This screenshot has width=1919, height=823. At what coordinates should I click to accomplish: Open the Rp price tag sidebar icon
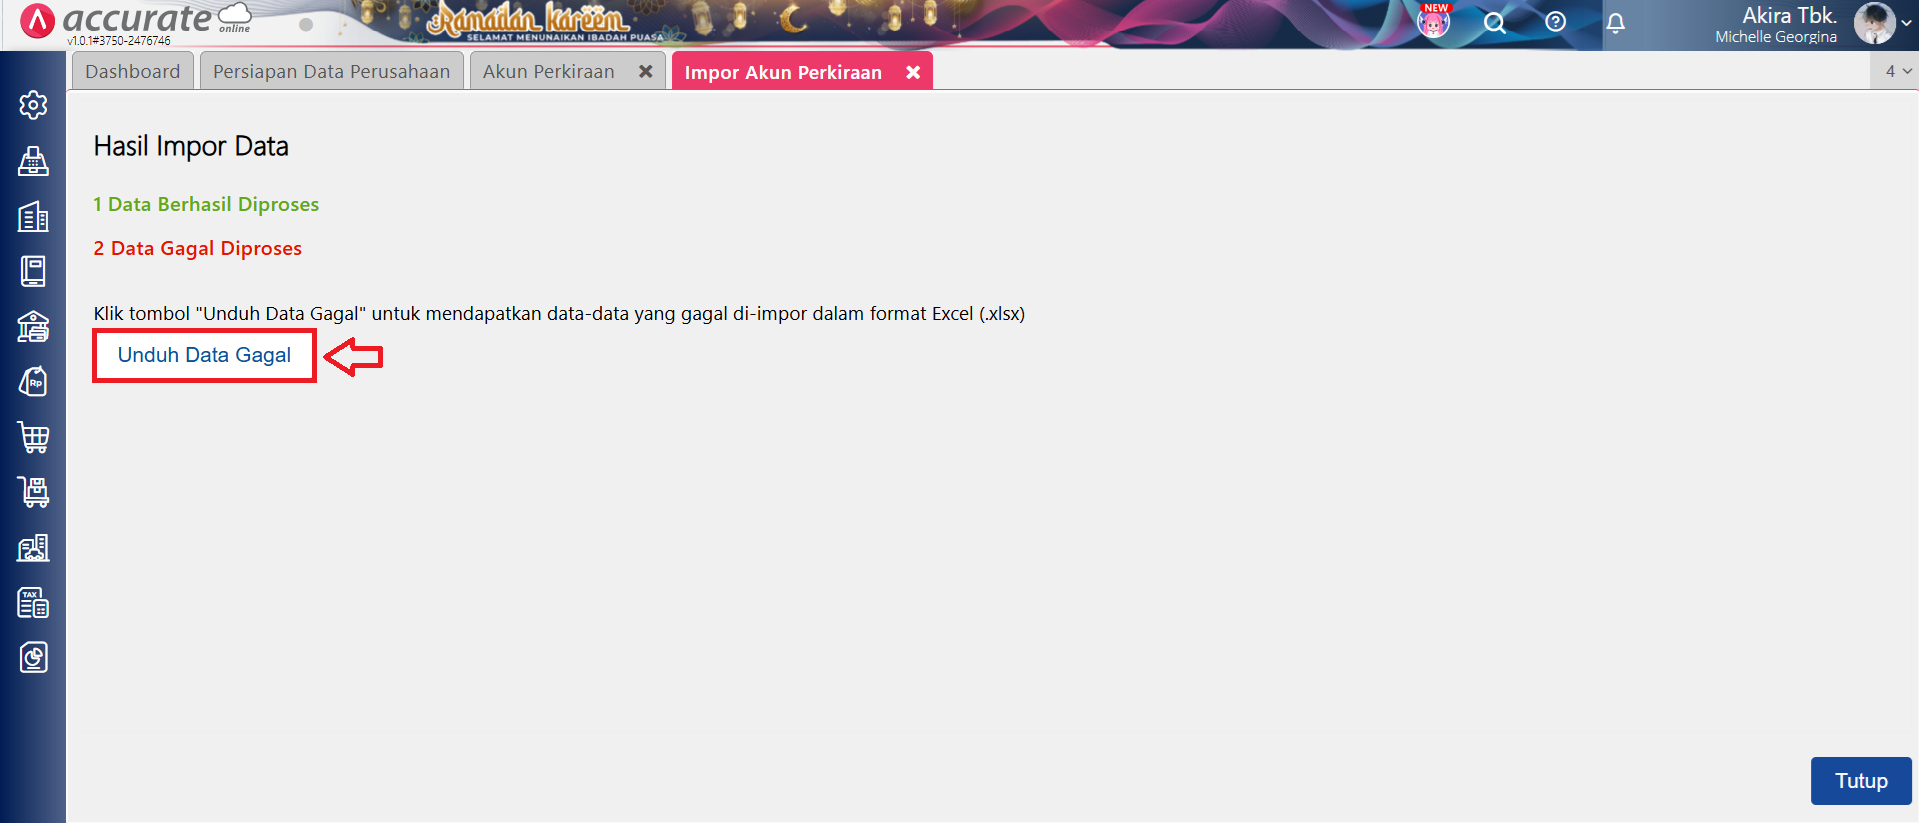point(33,382)
